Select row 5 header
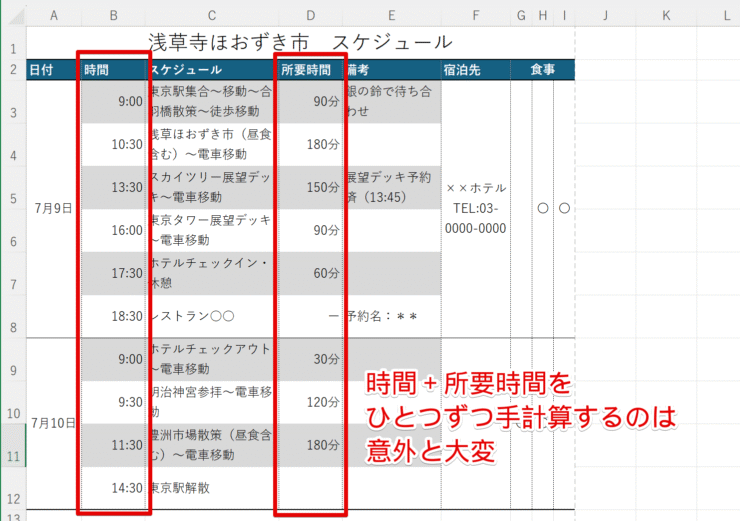Viewport: 740px width, 521px height. [x=13, y=198]
